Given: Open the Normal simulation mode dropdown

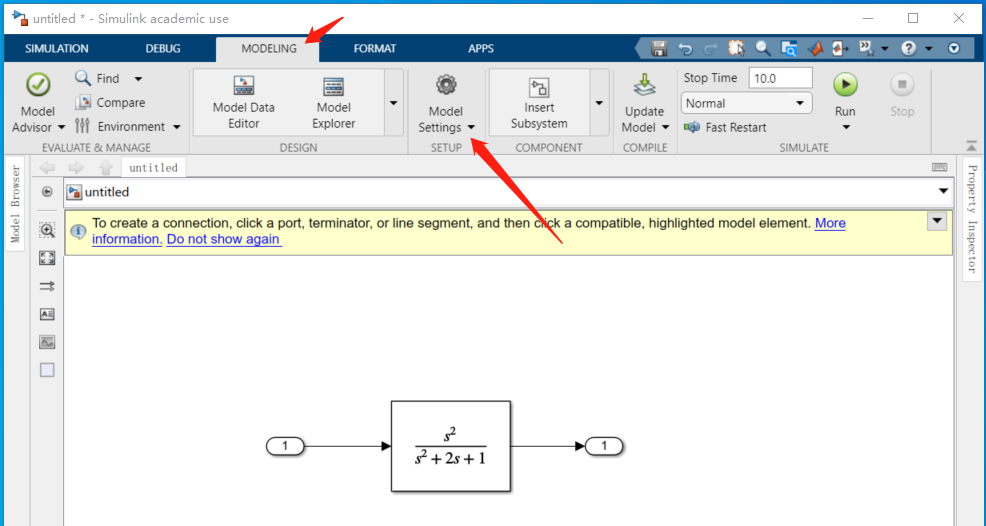Looking at the screenshot, I should (x=746, y=103).
